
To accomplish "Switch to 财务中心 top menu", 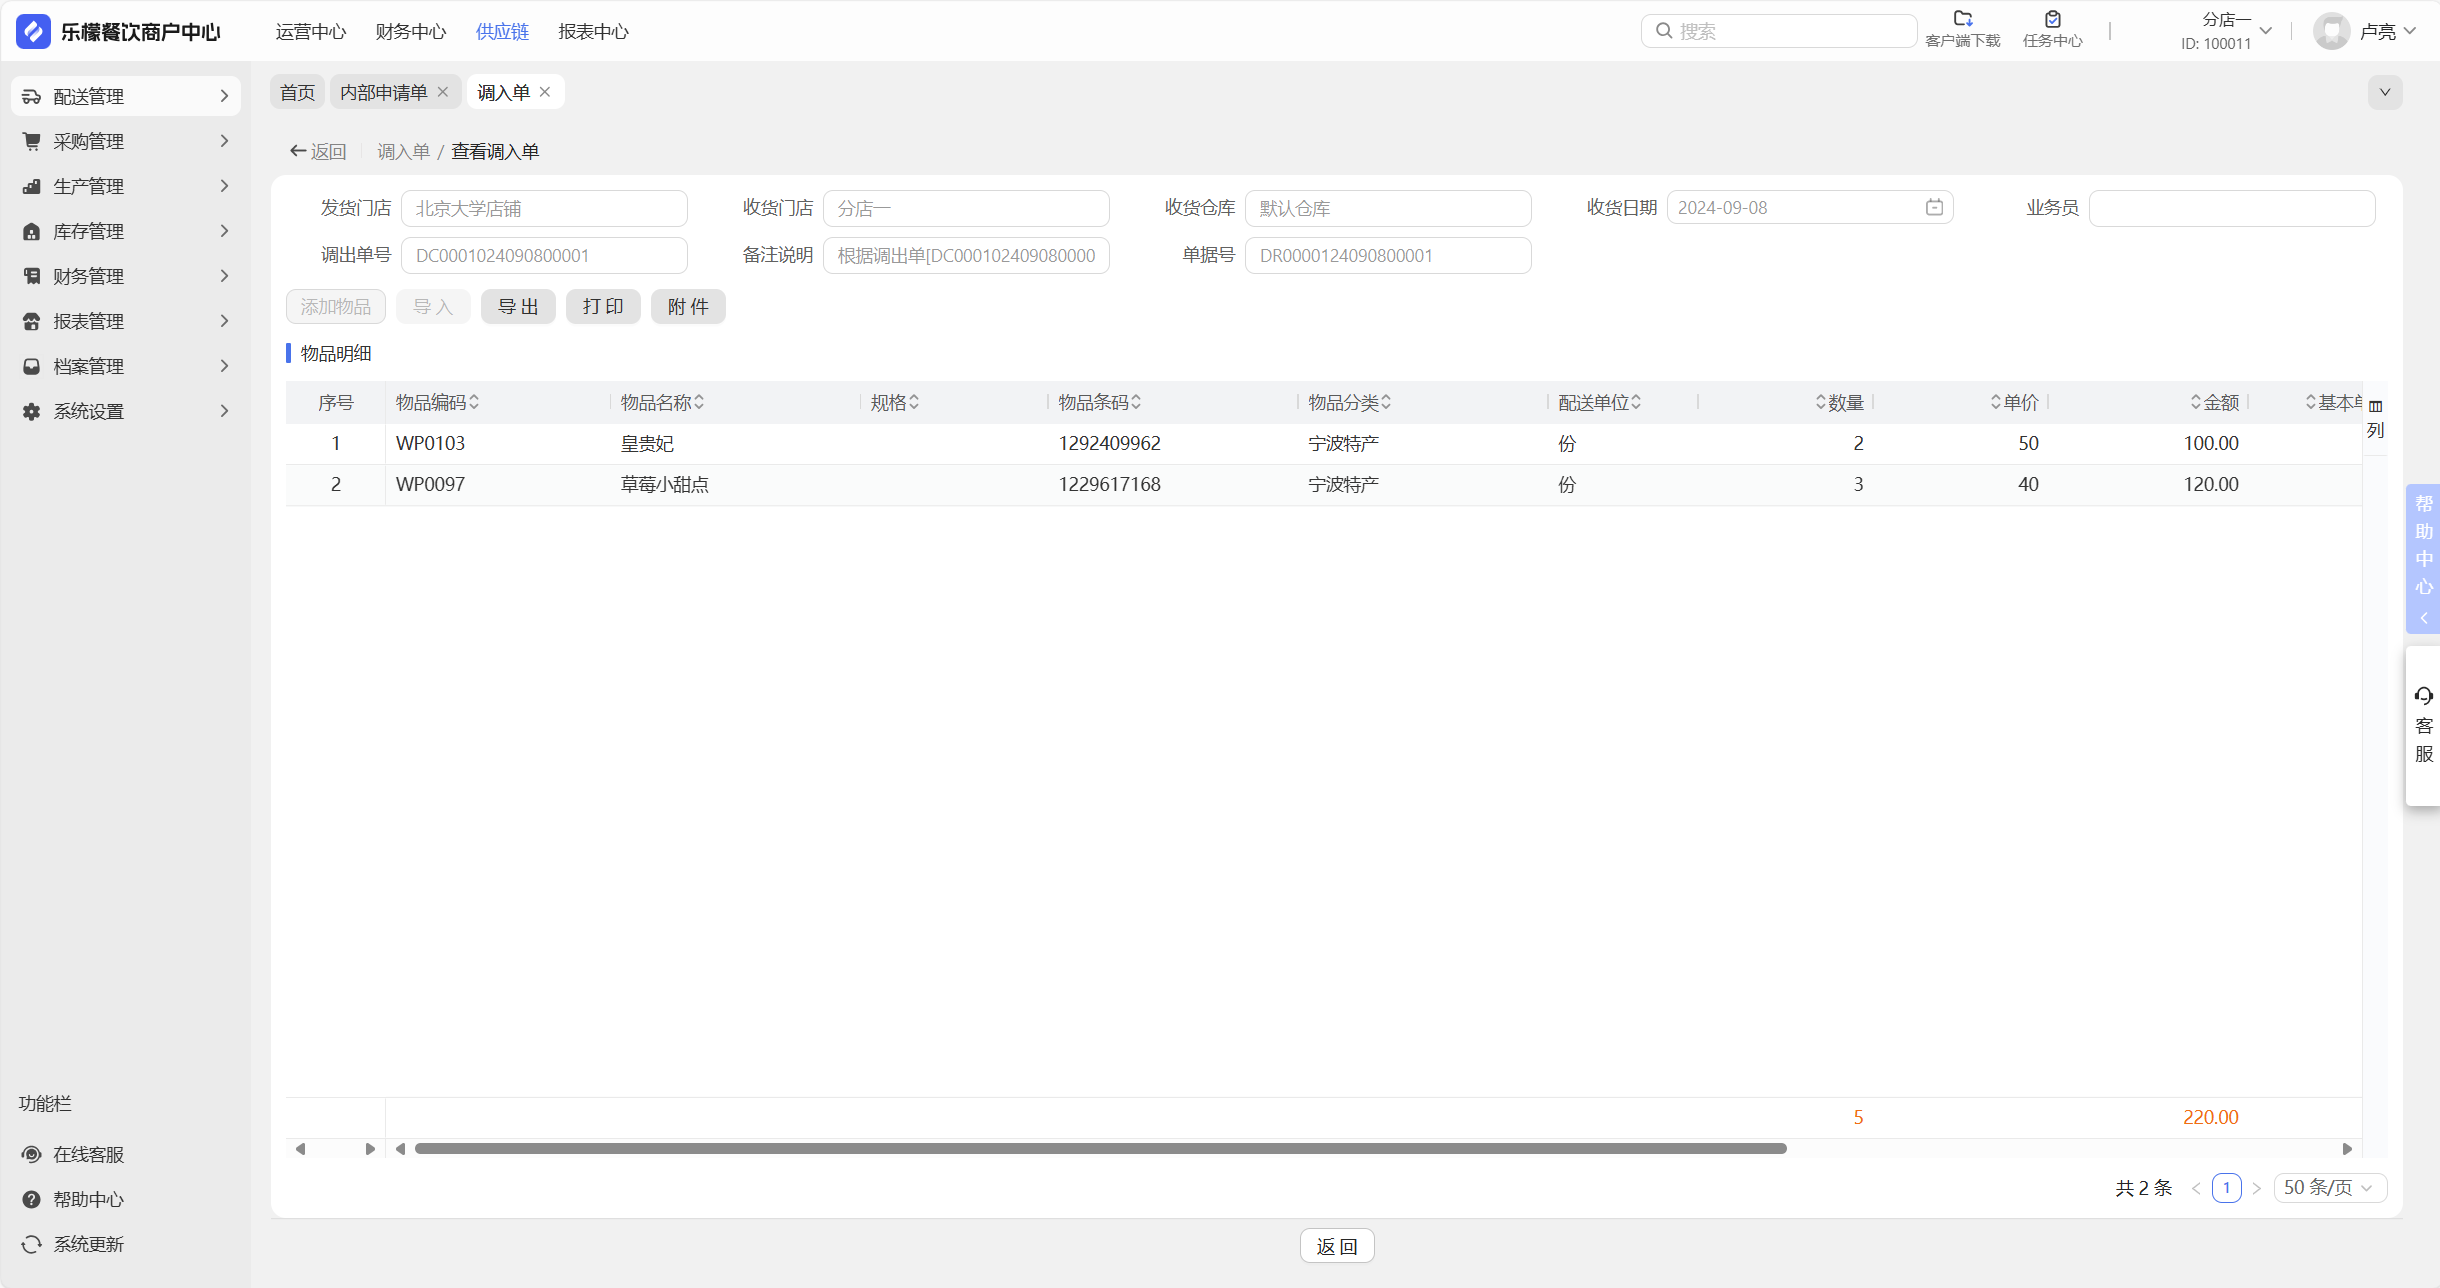I will point(410,31).
